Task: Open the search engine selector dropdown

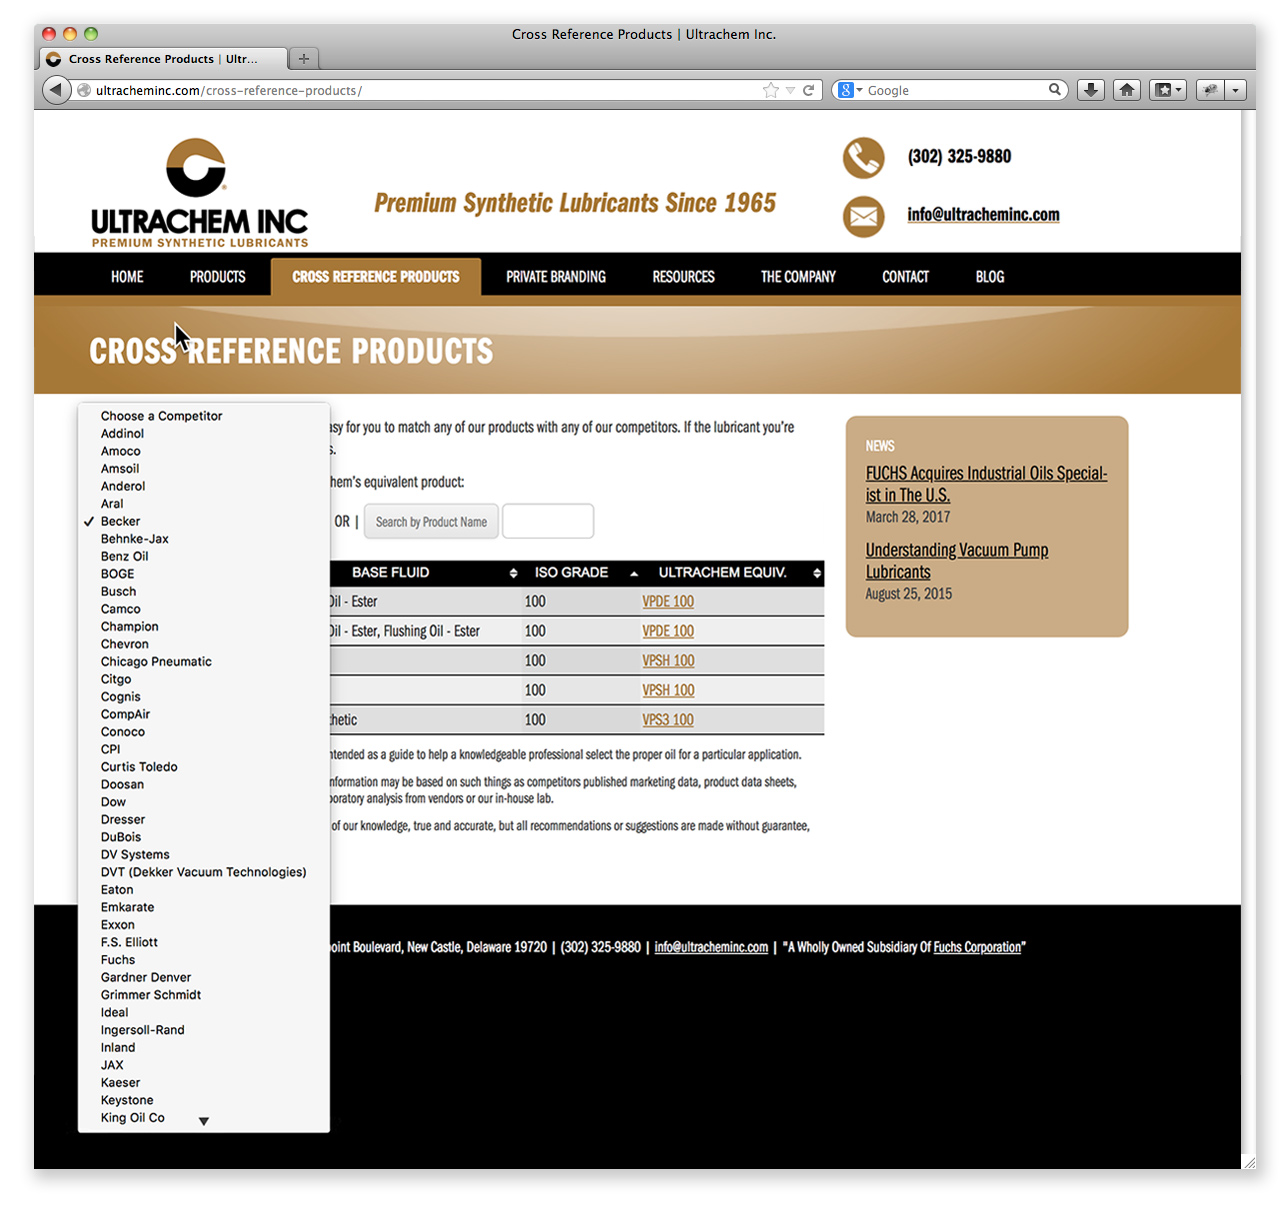Action: [x=850, y=90]
